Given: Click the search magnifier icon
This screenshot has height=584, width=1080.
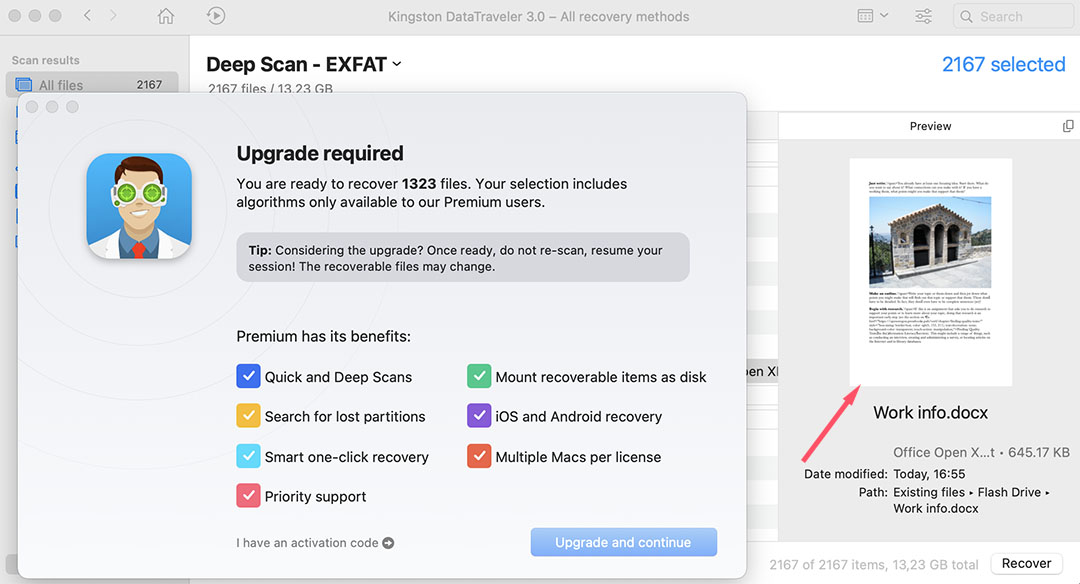Looking at the screenshot, I should [966, 16].
